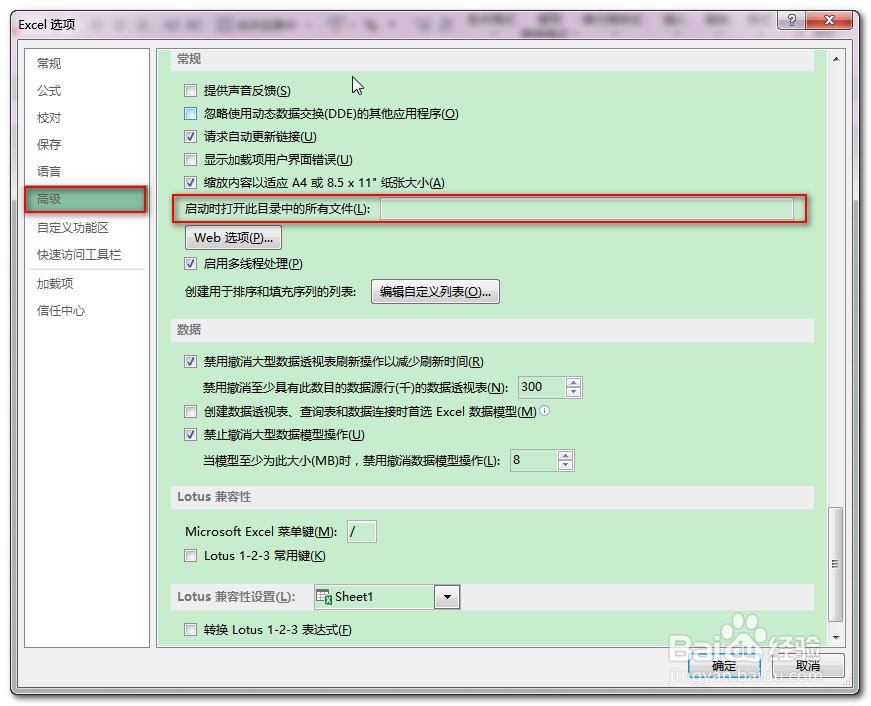Enable 提供声音反馈 checkbox
This screenshot has width=871, height=706.
click(191, 90)
